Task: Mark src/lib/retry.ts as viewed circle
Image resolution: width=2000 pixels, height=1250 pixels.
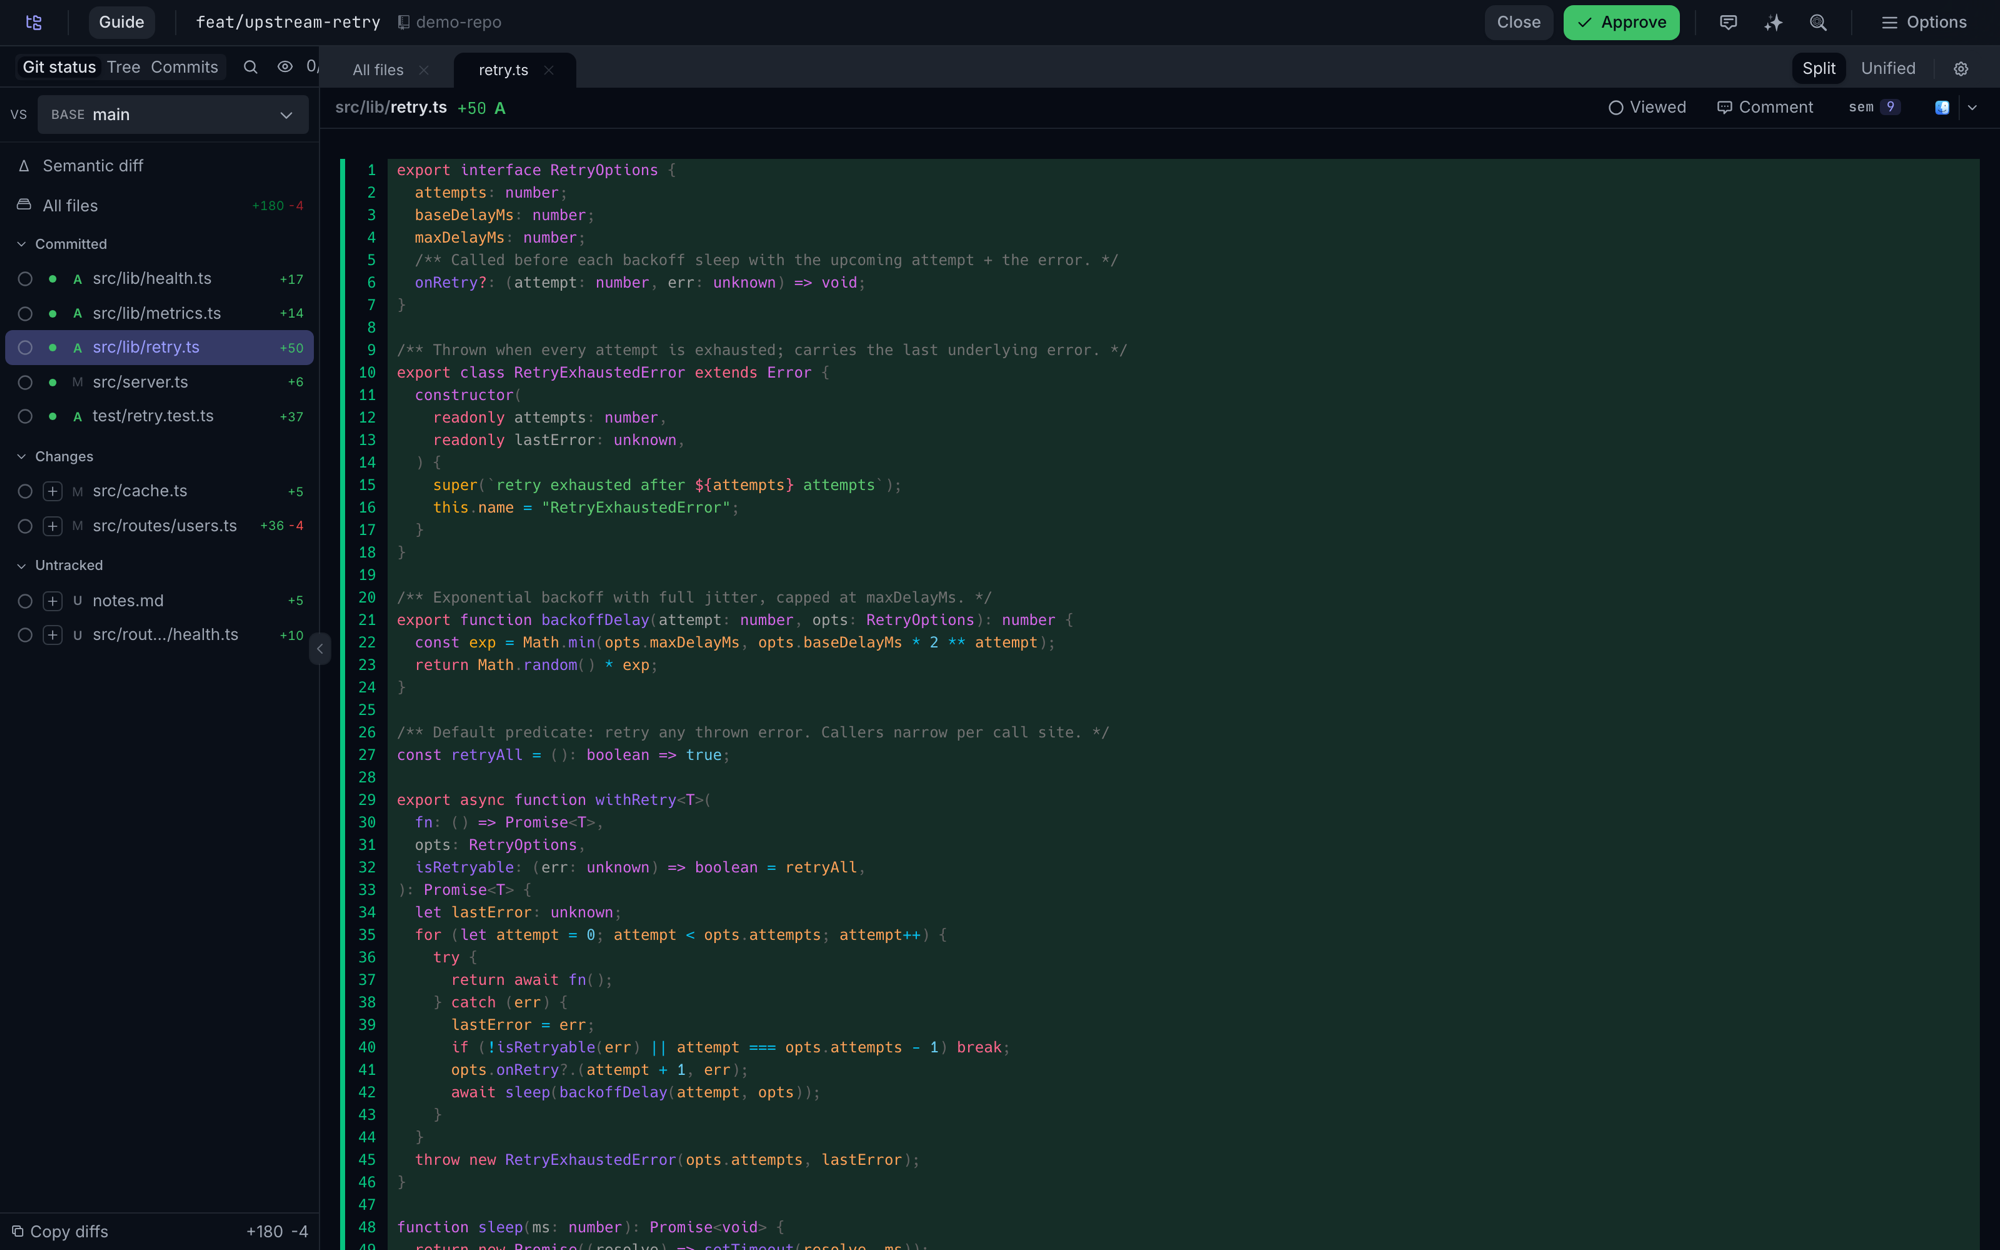Action: tap(25, 348)
